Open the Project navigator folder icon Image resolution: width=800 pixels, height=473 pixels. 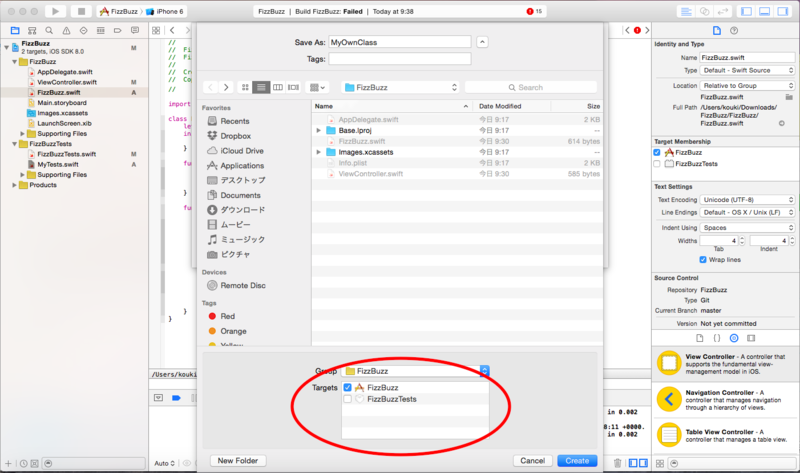[x=15, y=30]
